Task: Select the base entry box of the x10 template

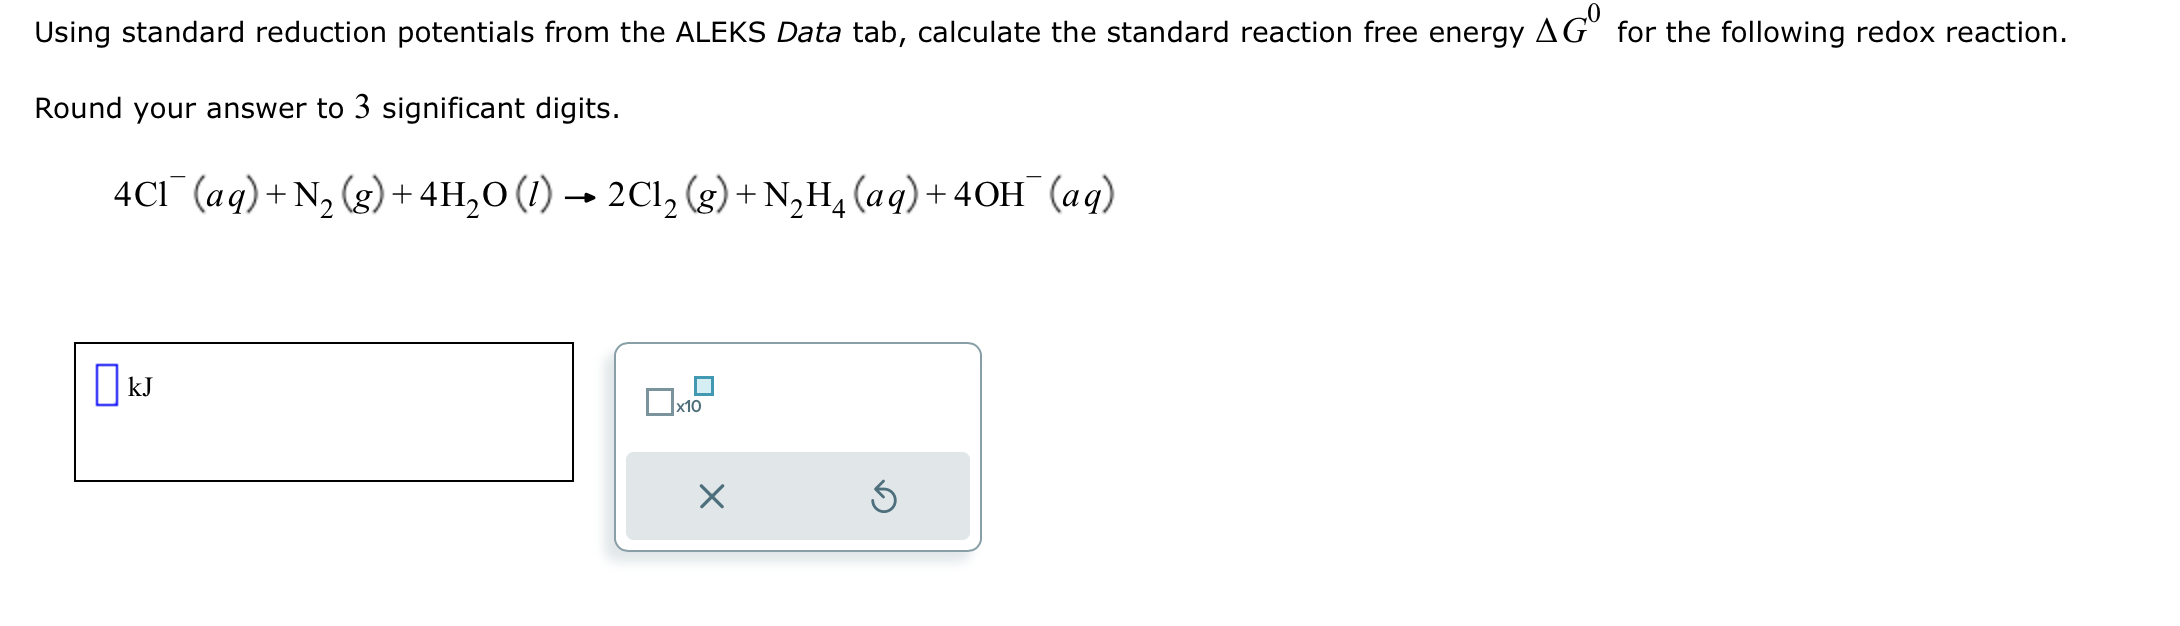Action: point(660,400)
